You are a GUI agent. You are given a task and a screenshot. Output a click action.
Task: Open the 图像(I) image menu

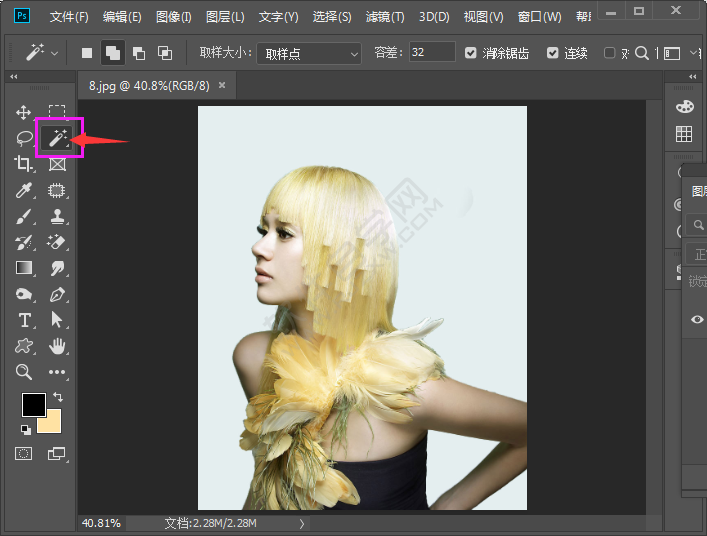point(174,17)
